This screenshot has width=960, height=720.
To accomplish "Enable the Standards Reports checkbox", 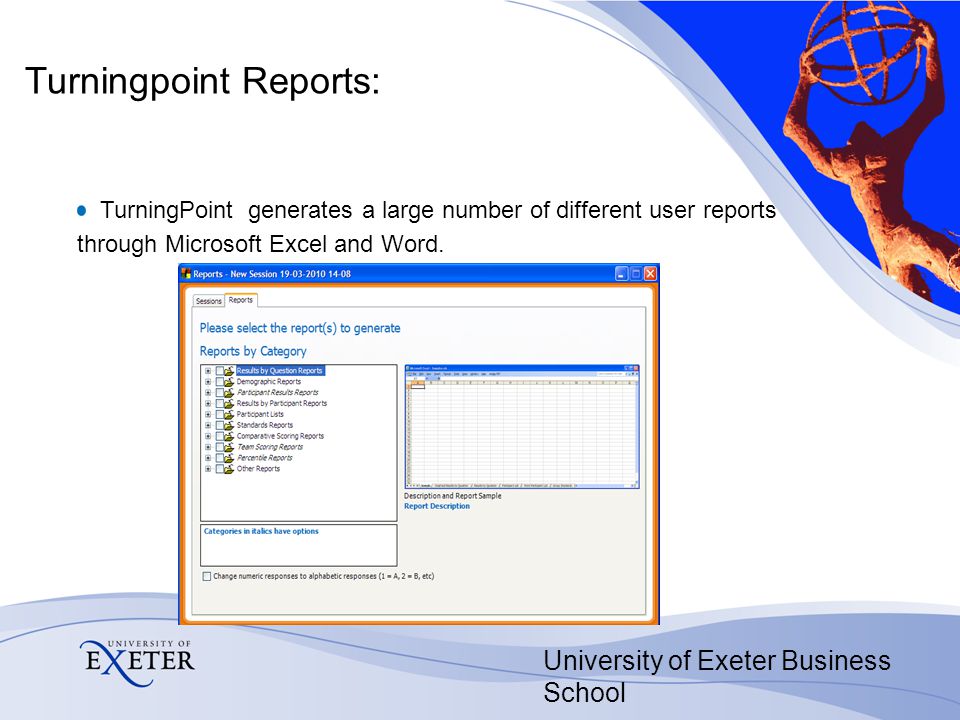I will pos(219,426).
